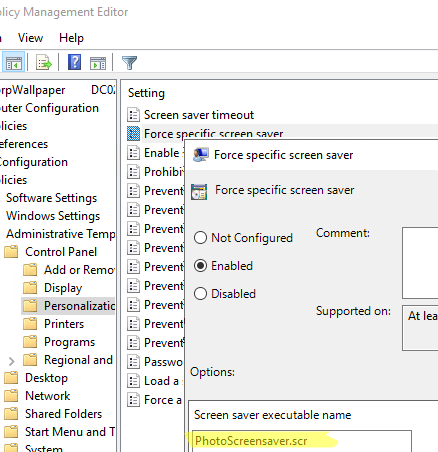Select the CorpWallpaper policy root node

point(32,90)
